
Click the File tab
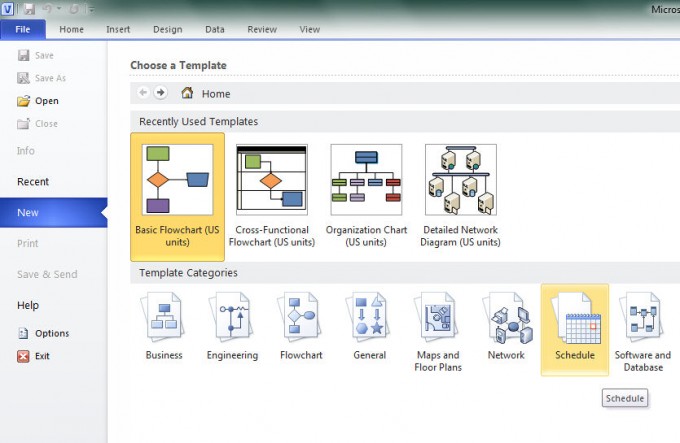(x=23, y=30)
